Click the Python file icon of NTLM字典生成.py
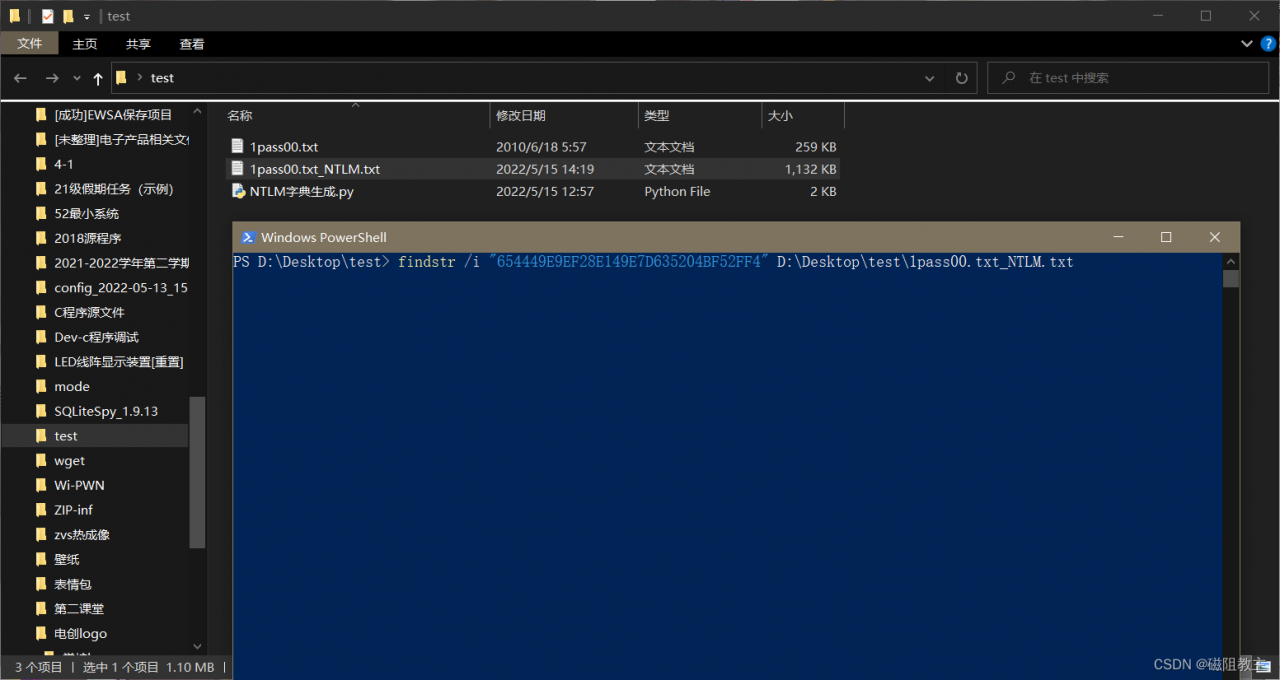The image size is (1280, 680). click(x=238, y=190)
